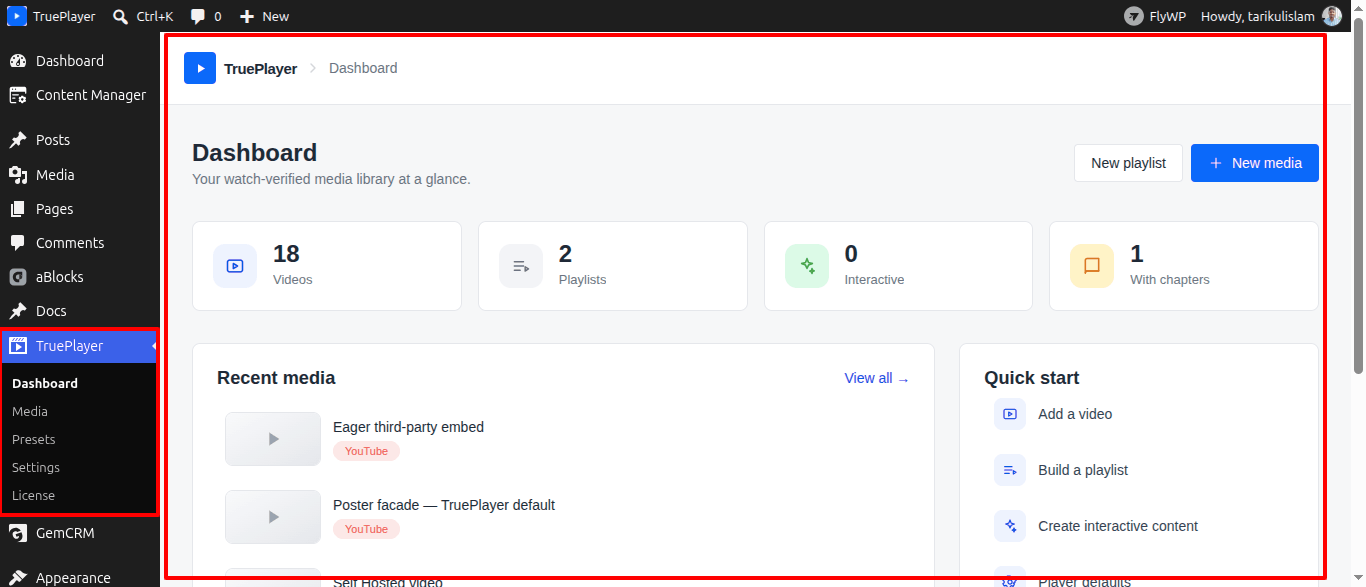
Task: Follow the View all link
Action: pos(877,378)
